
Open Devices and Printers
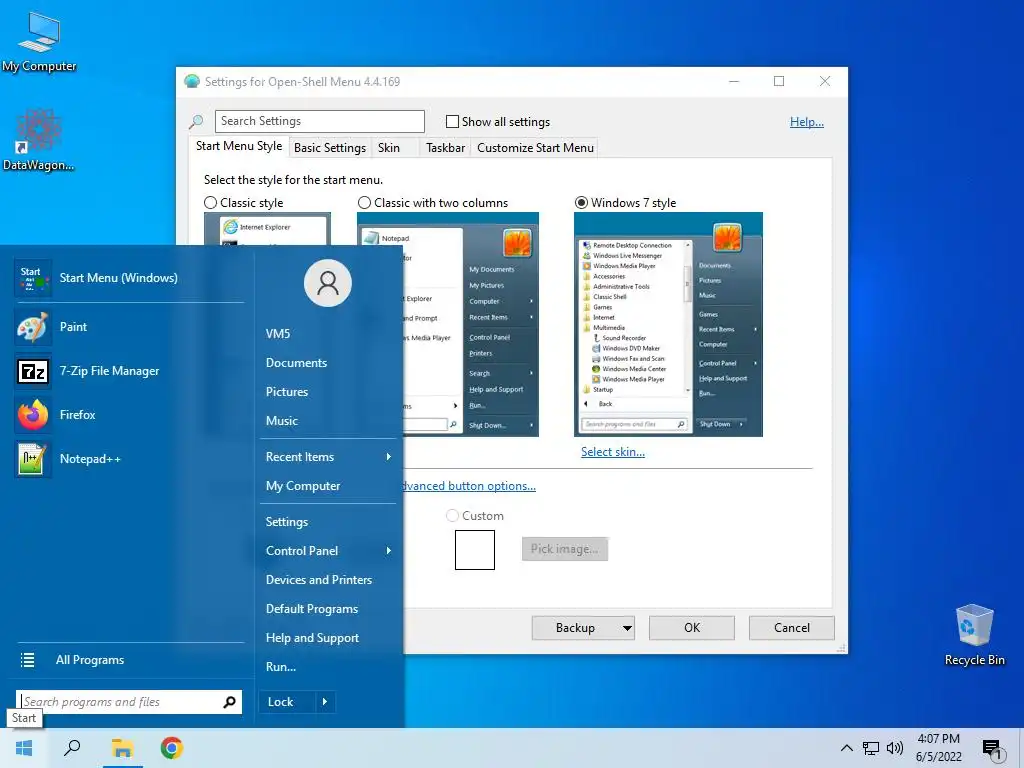coord(319,580)
